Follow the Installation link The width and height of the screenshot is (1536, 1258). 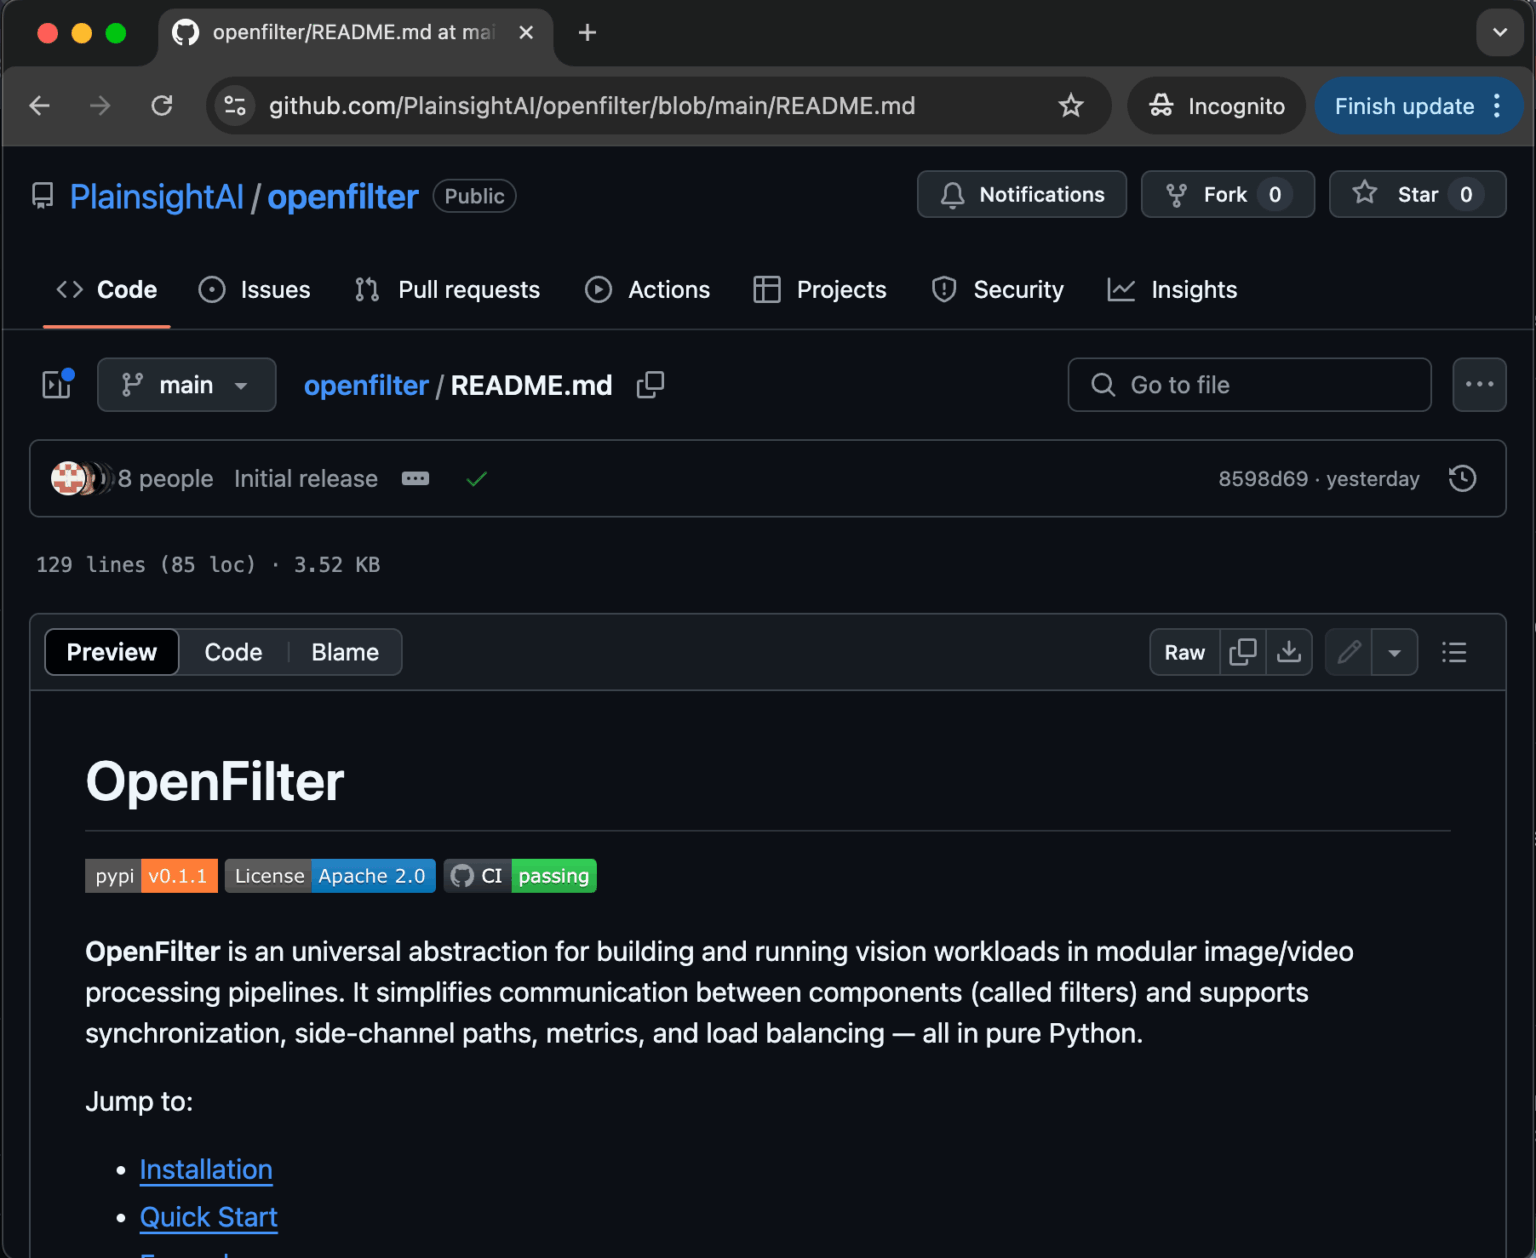(206, 1169)
